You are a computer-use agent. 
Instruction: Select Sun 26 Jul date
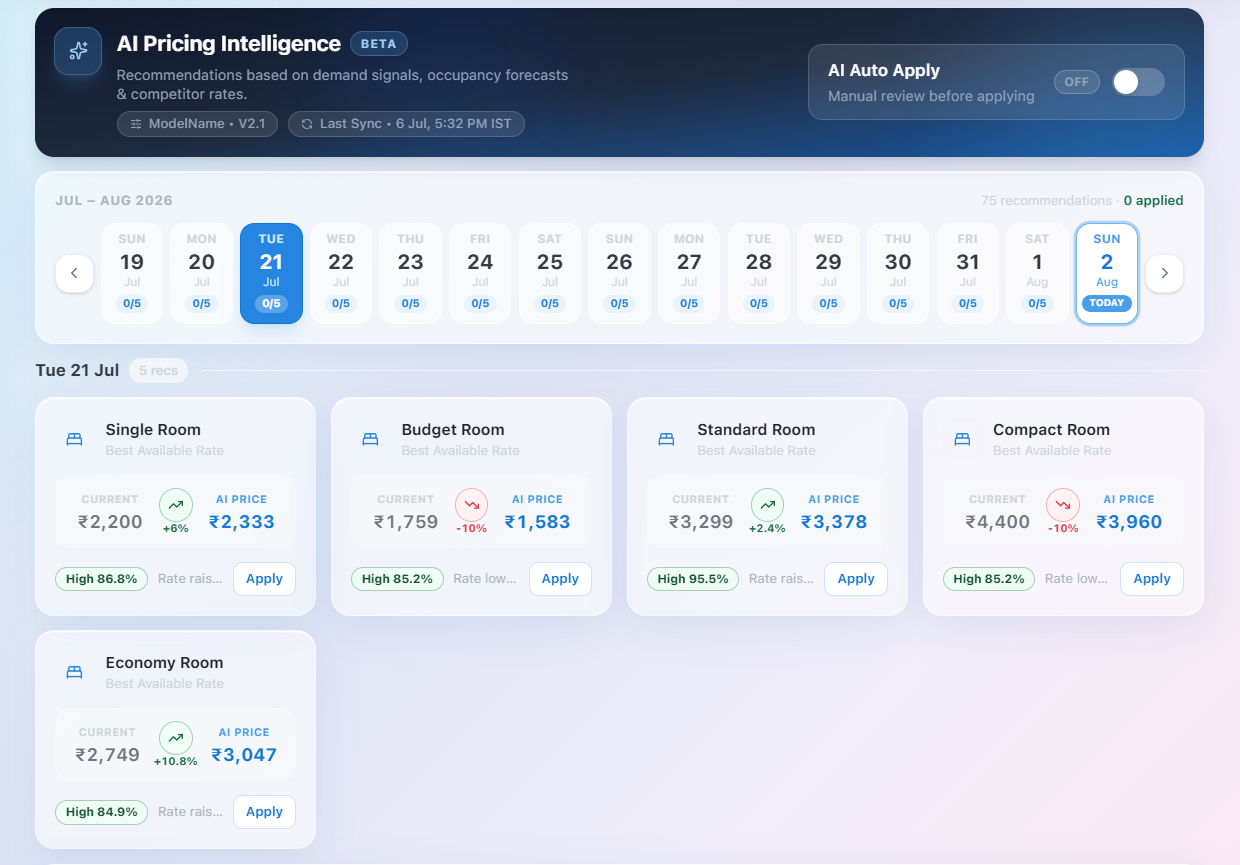click(619, 273)
